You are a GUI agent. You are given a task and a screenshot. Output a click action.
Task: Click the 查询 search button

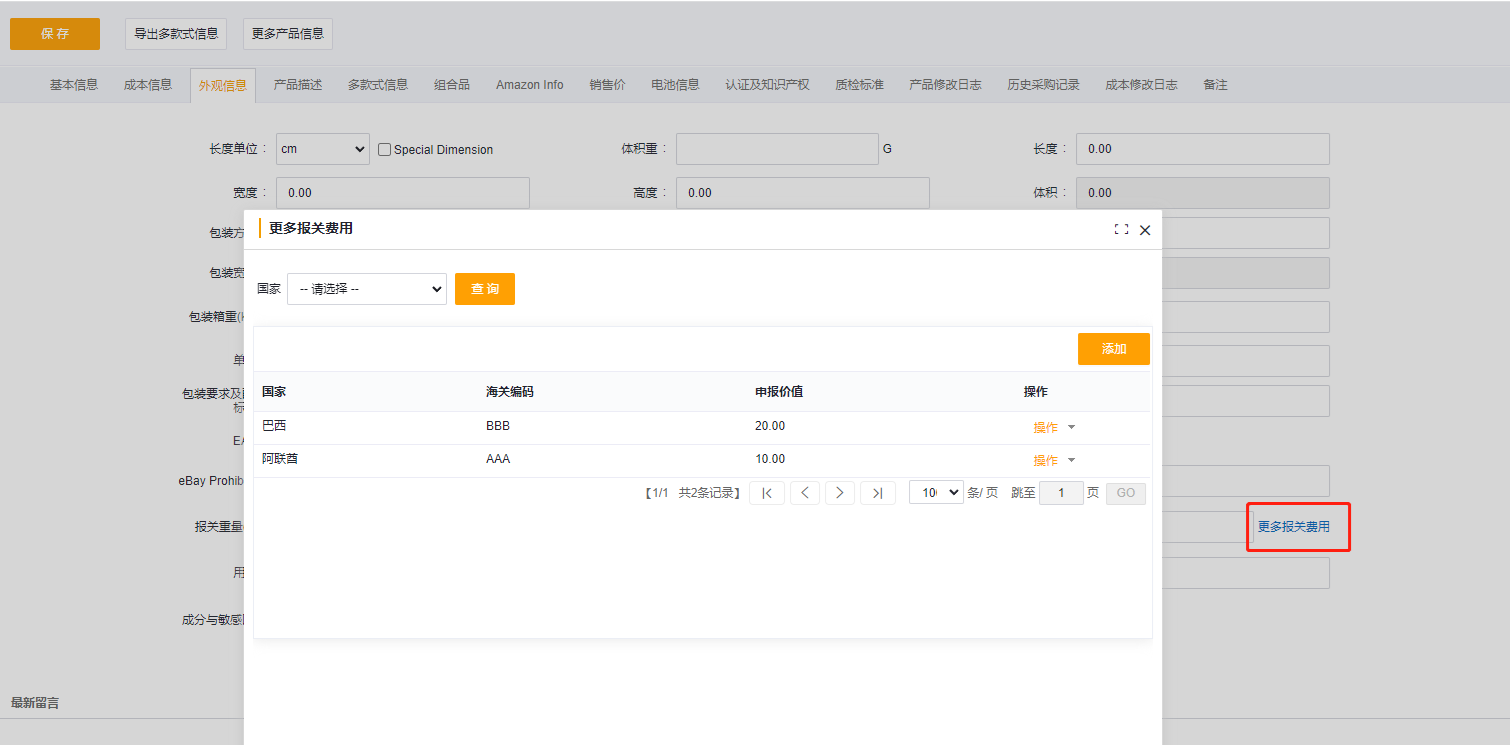click(x=485, y=289)
